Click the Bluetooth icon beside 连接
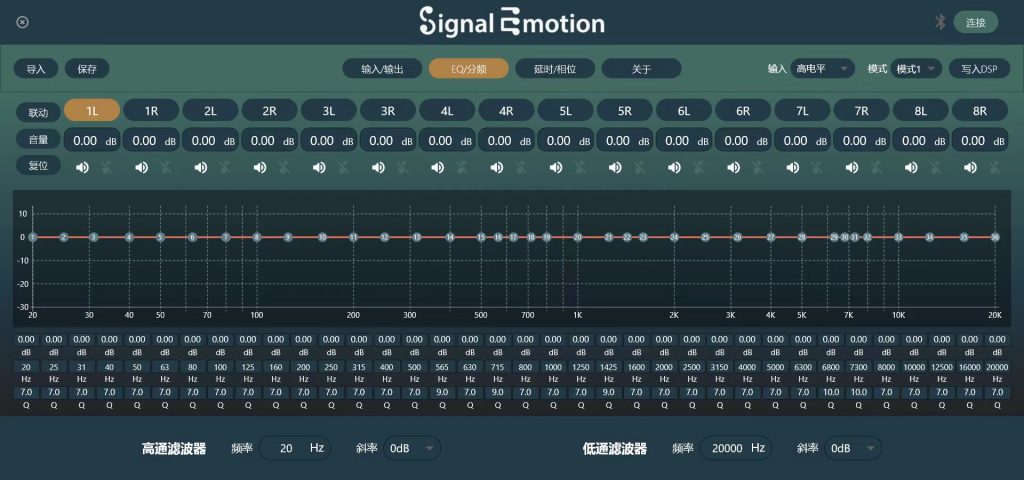 tap(940, 22)
